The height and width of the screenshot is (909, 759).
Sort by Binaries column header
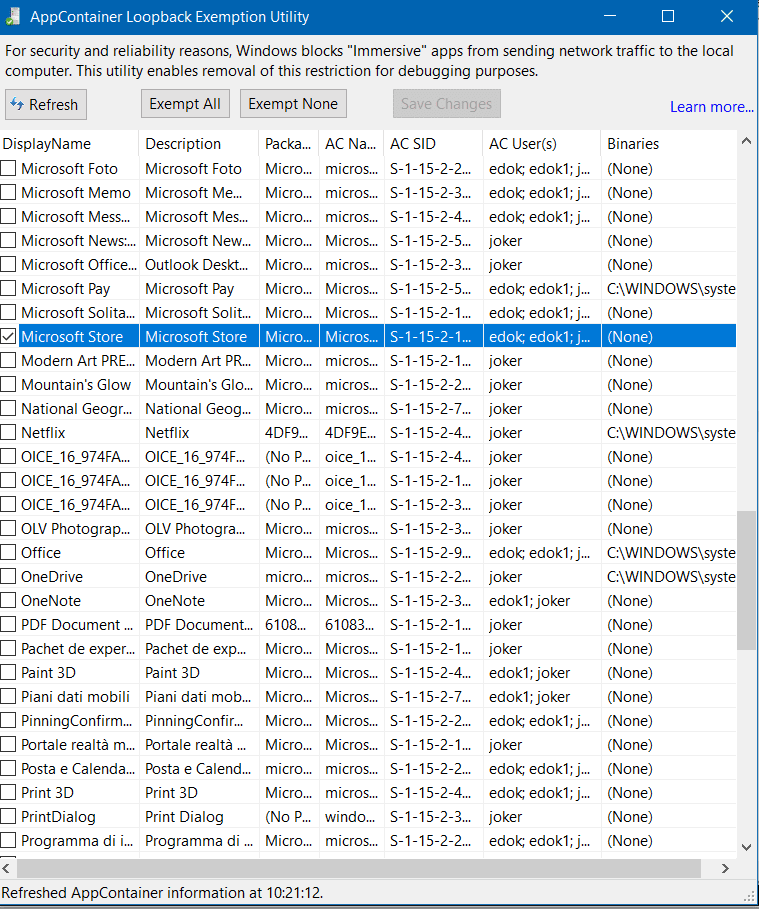(x=669, y=144)
